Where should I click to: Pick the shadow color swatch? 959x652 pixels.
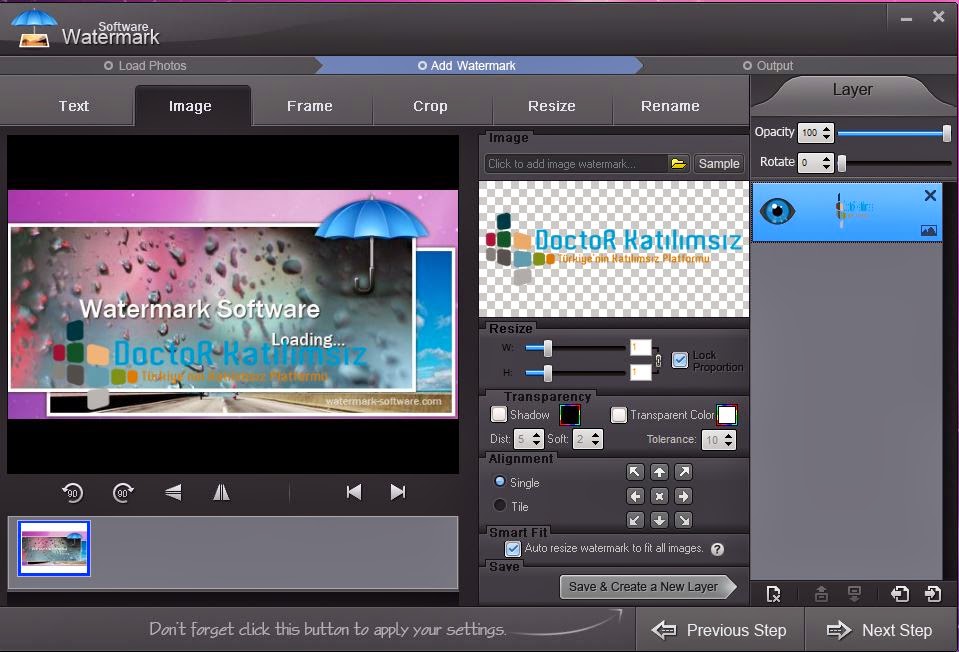[x=570, y=415]
